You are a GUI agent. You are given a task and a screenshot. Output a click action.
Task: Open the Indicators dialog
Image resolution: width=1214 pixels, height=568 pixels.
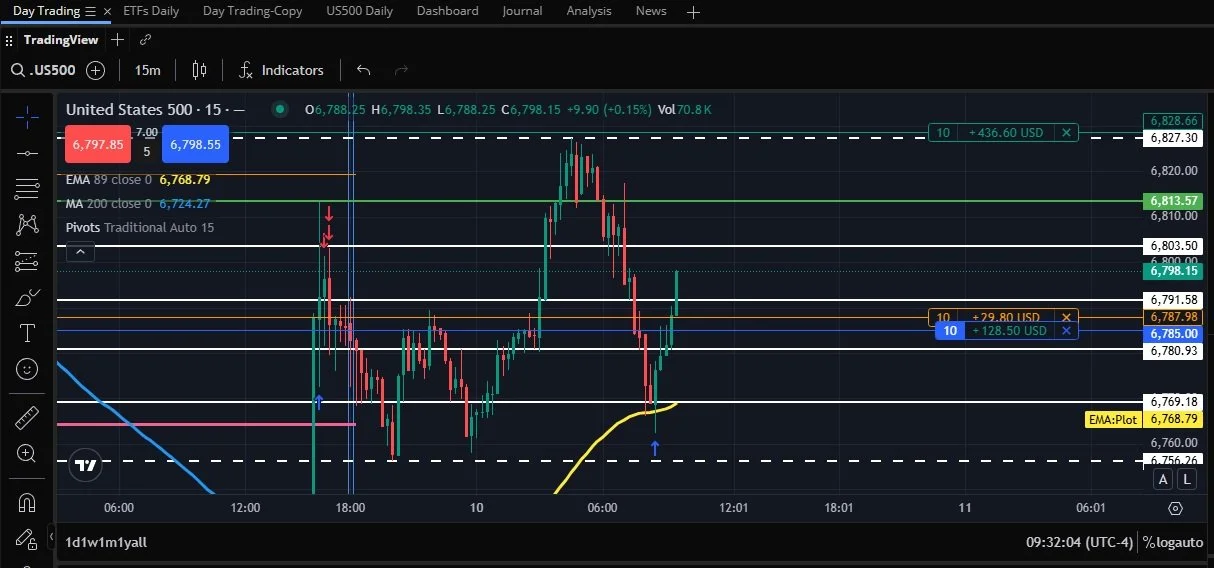(x=281, y=70)
